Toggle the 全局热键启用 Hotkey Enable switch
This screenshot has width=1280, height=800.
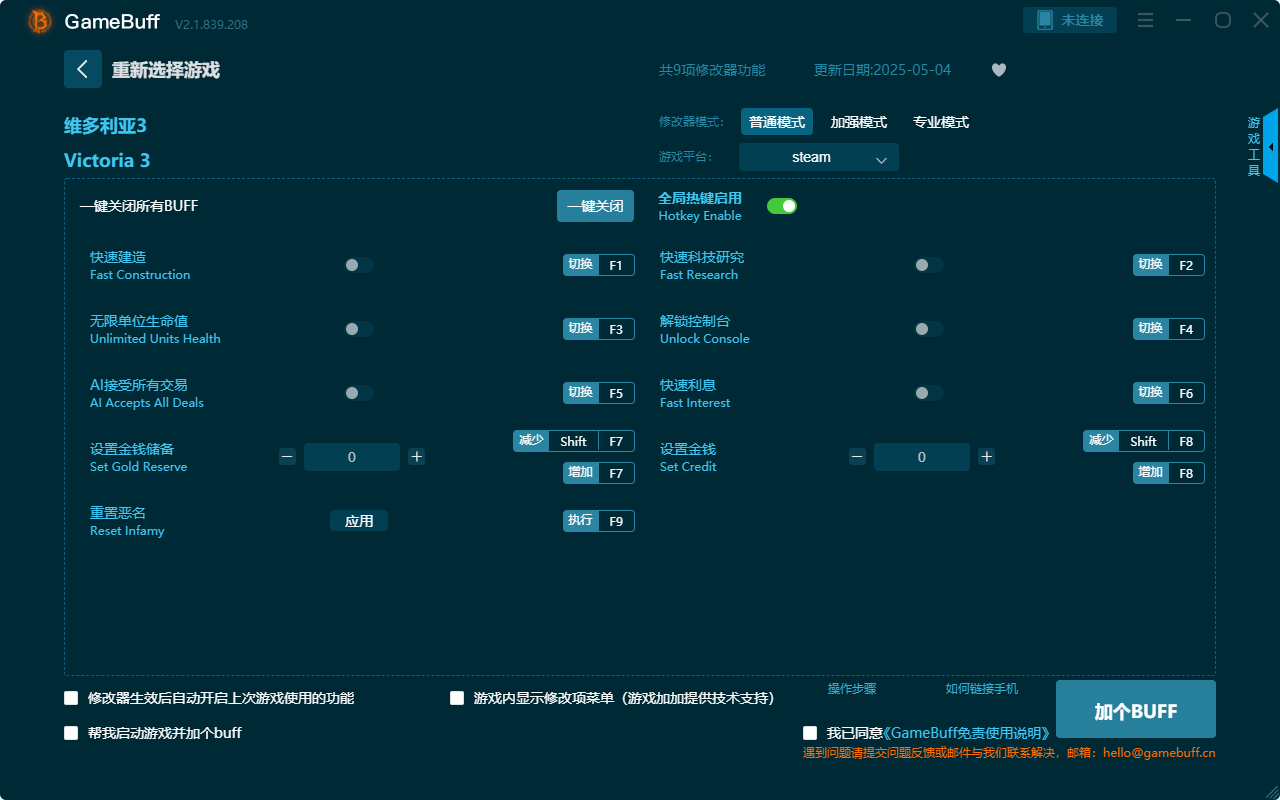(781, 205)
